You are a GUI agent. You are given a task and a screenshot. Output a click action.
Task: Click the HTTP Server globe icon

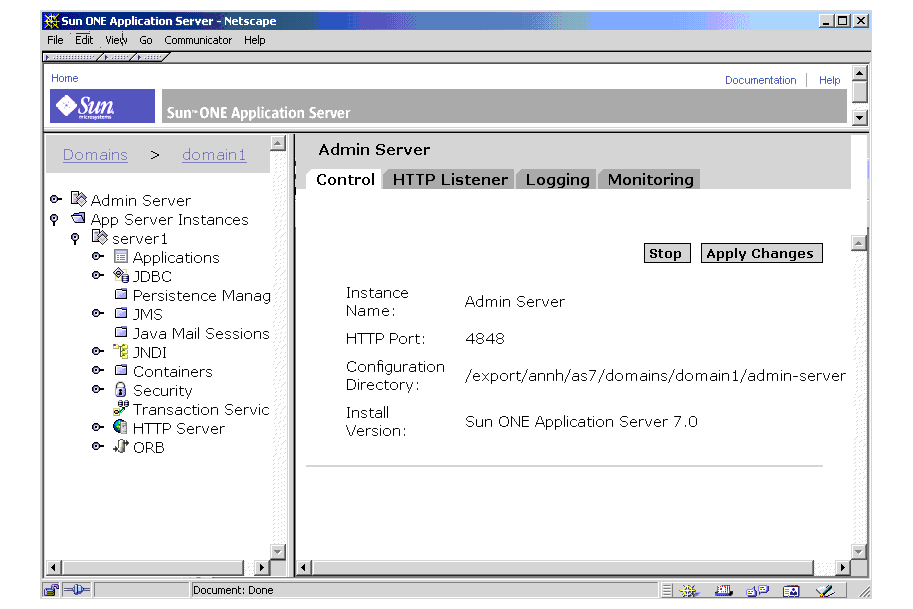(121, 427)
